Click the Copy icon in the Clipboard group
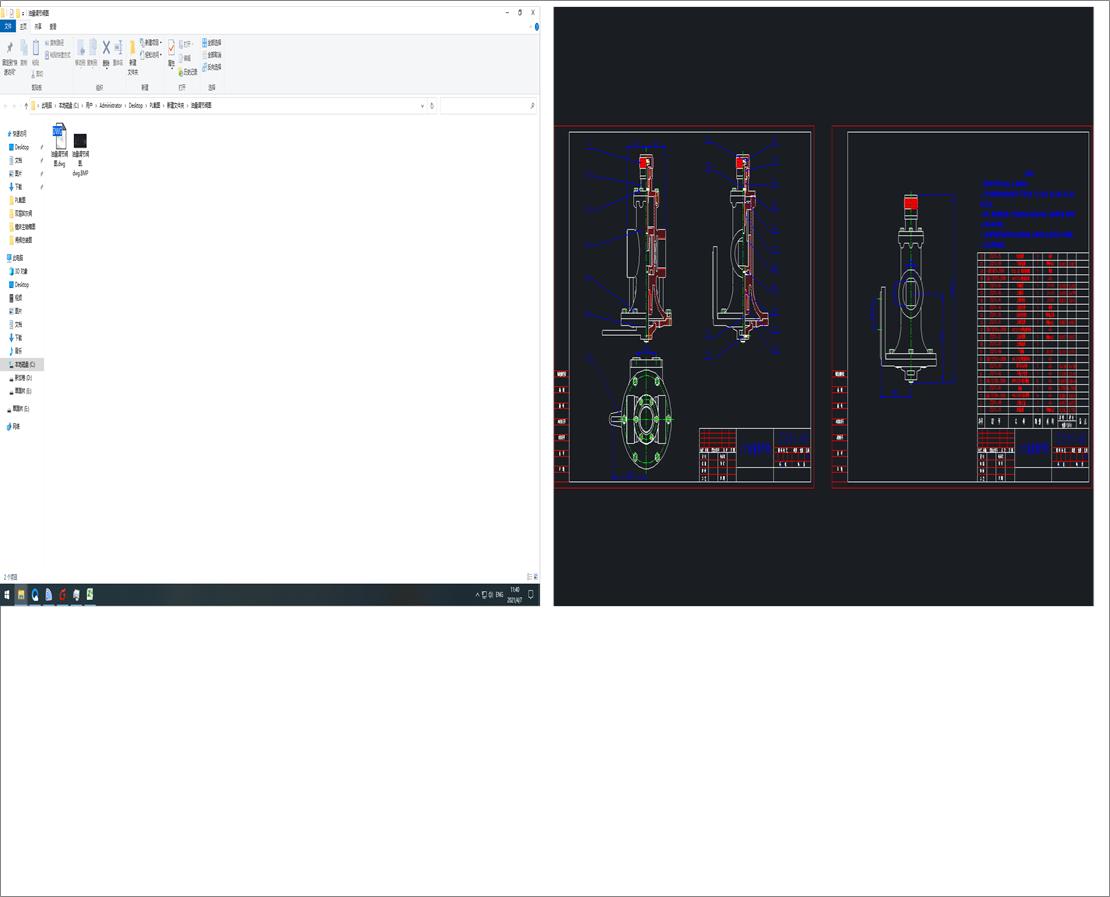The image size is (1110, 897). click(x=23, y=48)
